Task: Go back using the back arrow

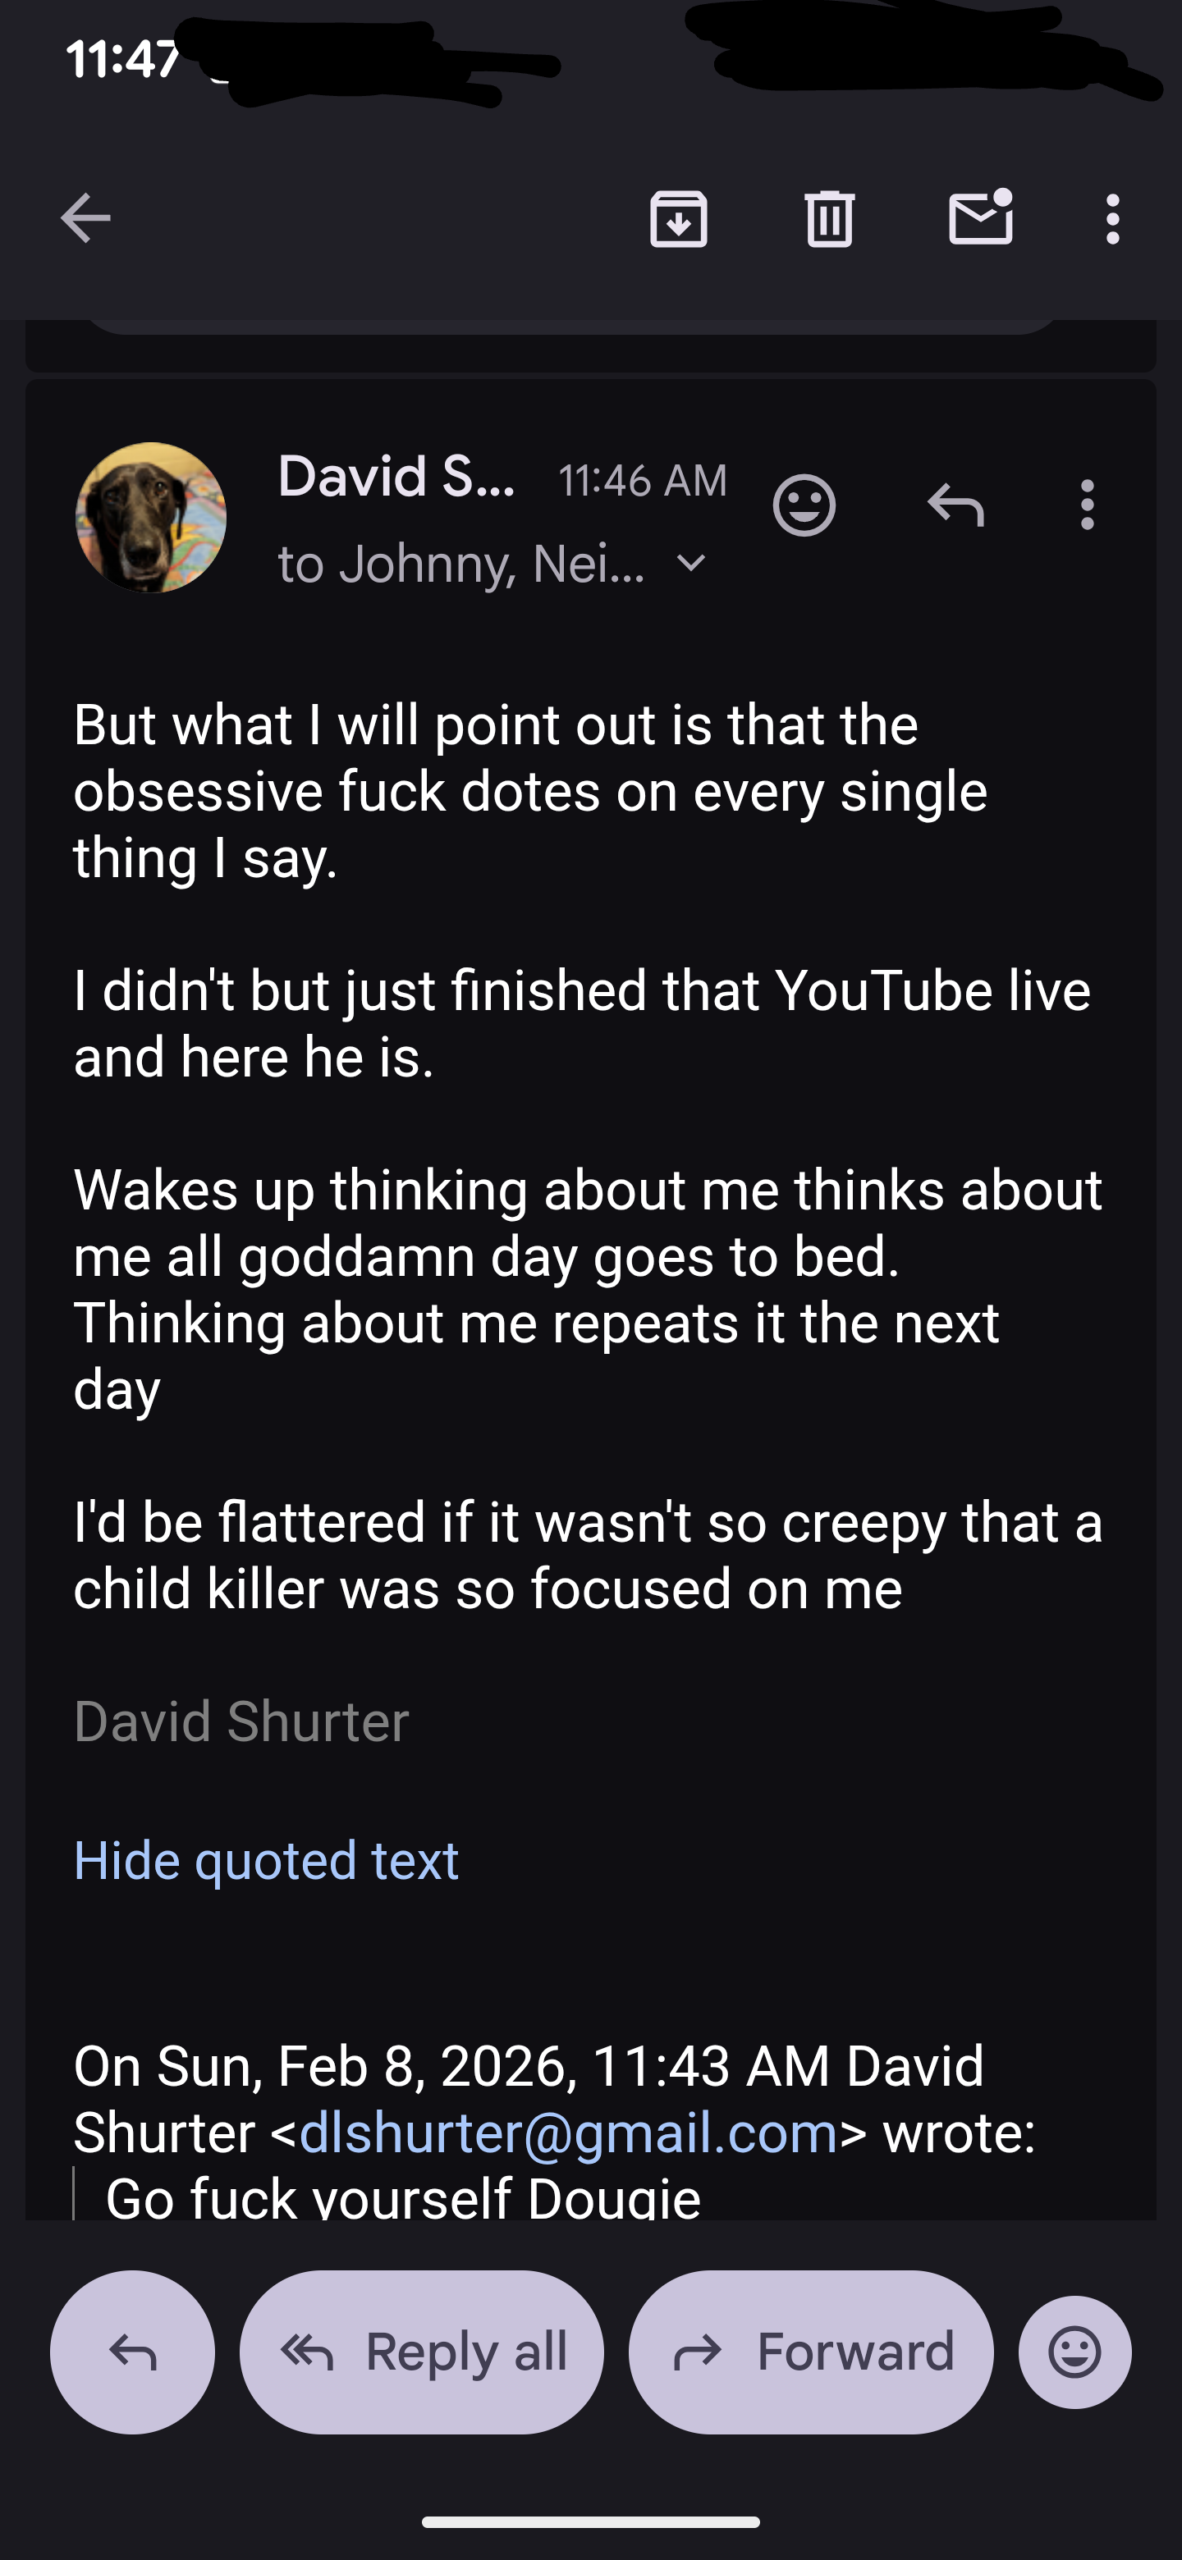Action: pyautogui.click(x=85, y=219)
